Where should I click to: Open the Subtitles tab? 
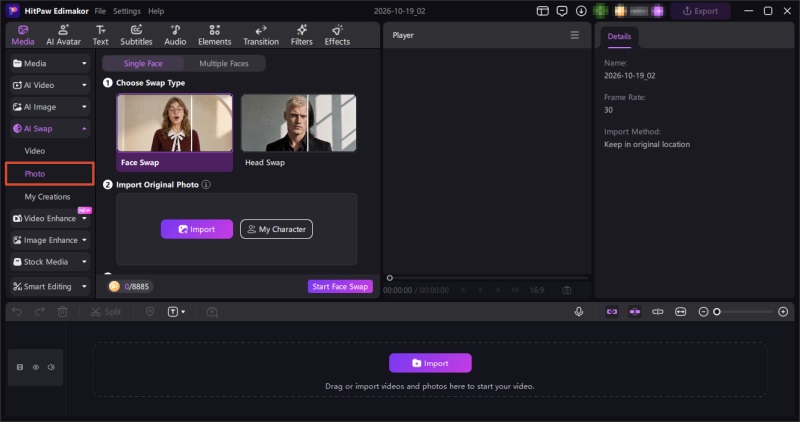[136, 35]
